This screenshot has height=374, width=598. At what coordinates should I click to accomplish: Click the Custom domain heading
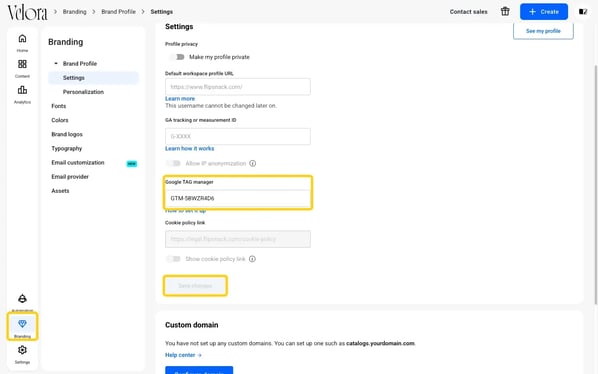point(191,325)
